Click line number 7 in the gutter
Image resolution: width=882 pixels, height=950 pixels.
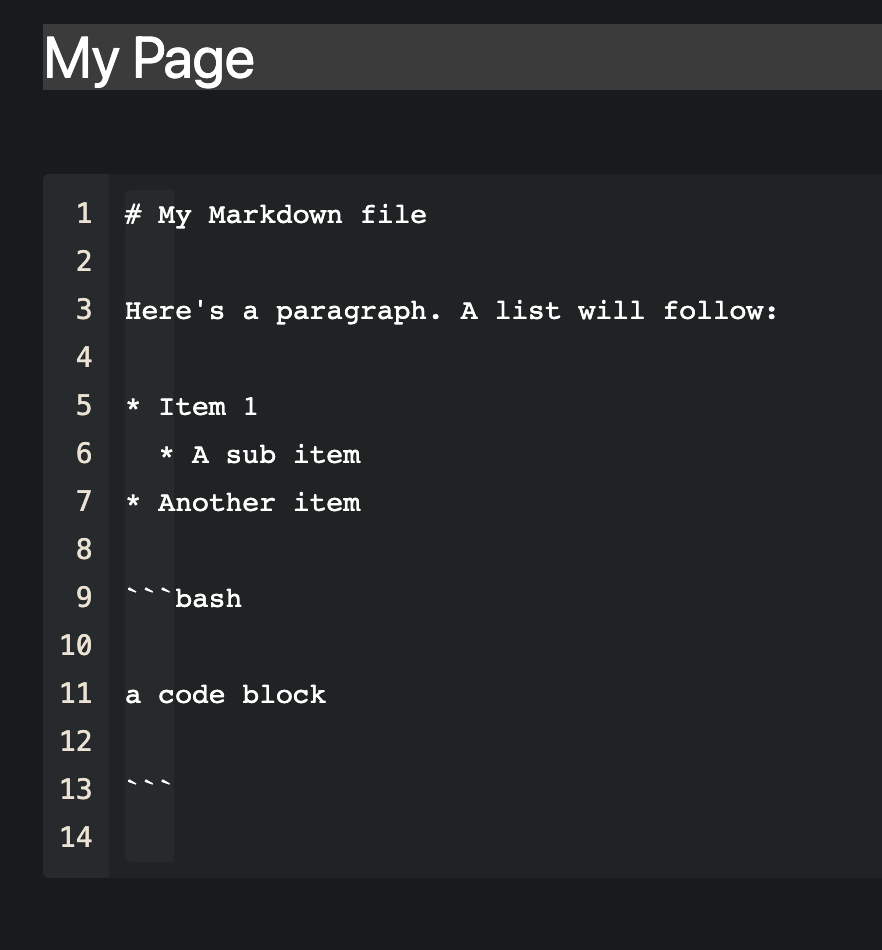(84, 501)
